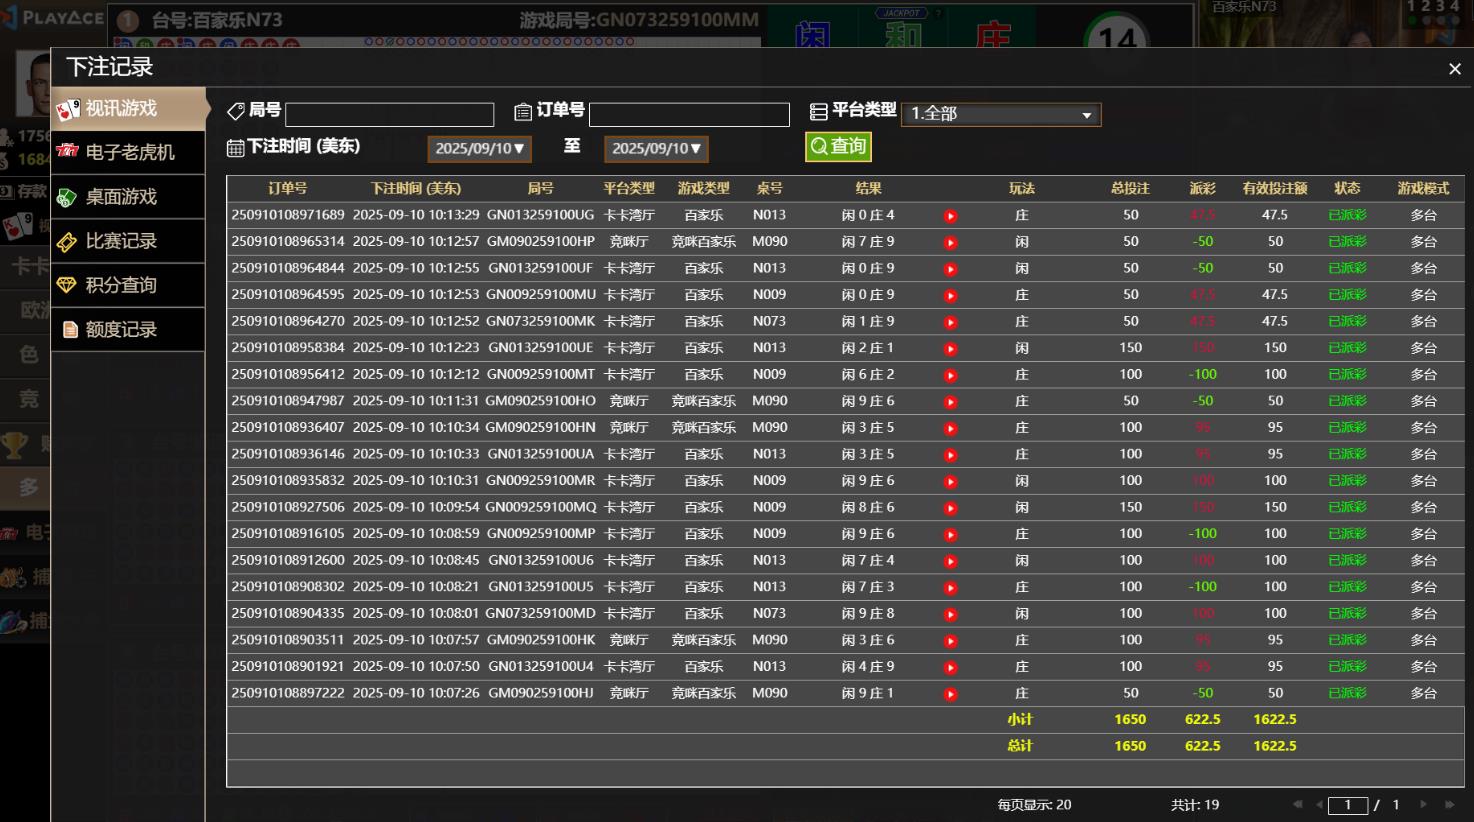Image resolution: width=1474 pixels, height=822 pixels.
Task: Click the 局号 input field
Action: coord(389,115)
